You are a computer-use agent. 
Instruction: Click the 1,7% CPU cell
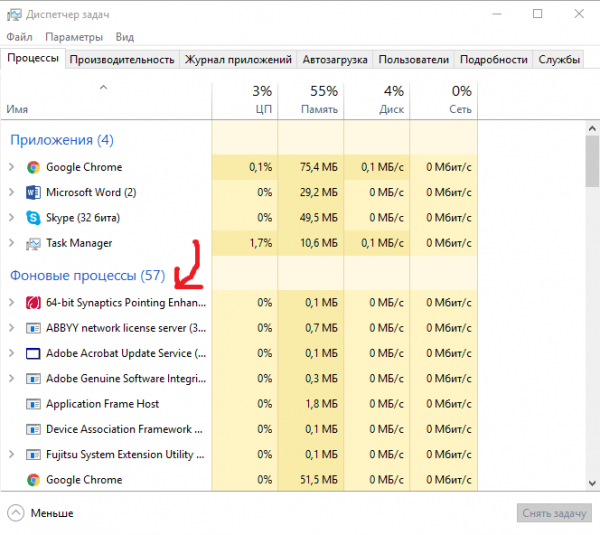click(x=245, y=243)
